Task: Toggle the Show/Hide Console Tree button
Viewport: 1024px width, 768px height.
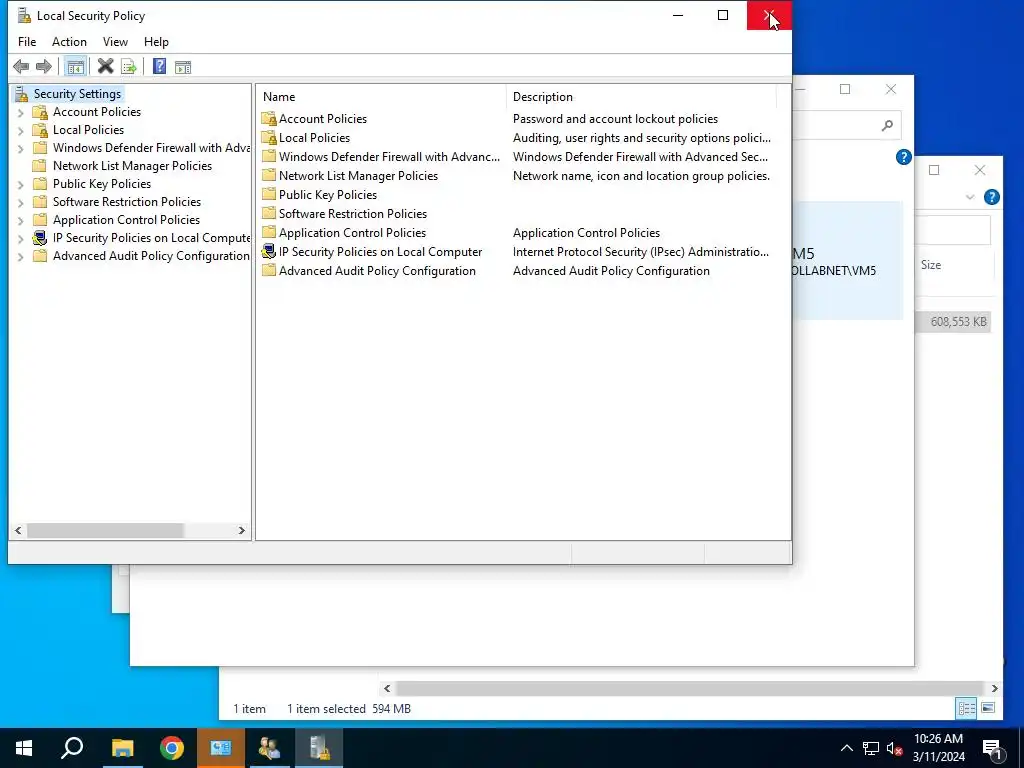Action: click(76, 66)
